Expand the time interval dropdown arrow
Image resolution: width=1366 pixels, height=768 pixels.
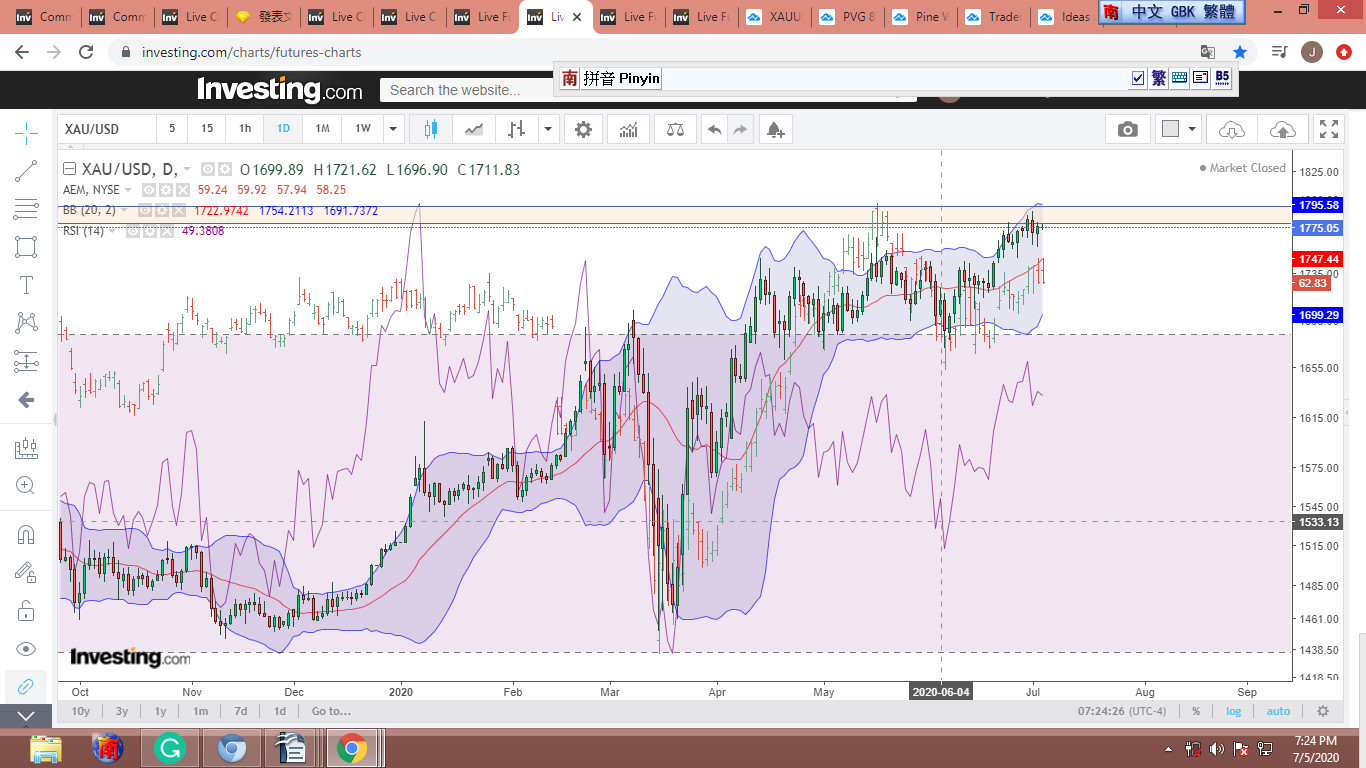coord(393,129)
